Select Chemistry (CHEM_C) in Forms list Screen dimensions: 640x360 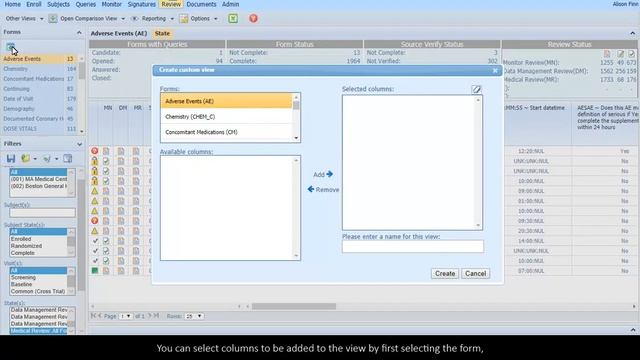227,117
